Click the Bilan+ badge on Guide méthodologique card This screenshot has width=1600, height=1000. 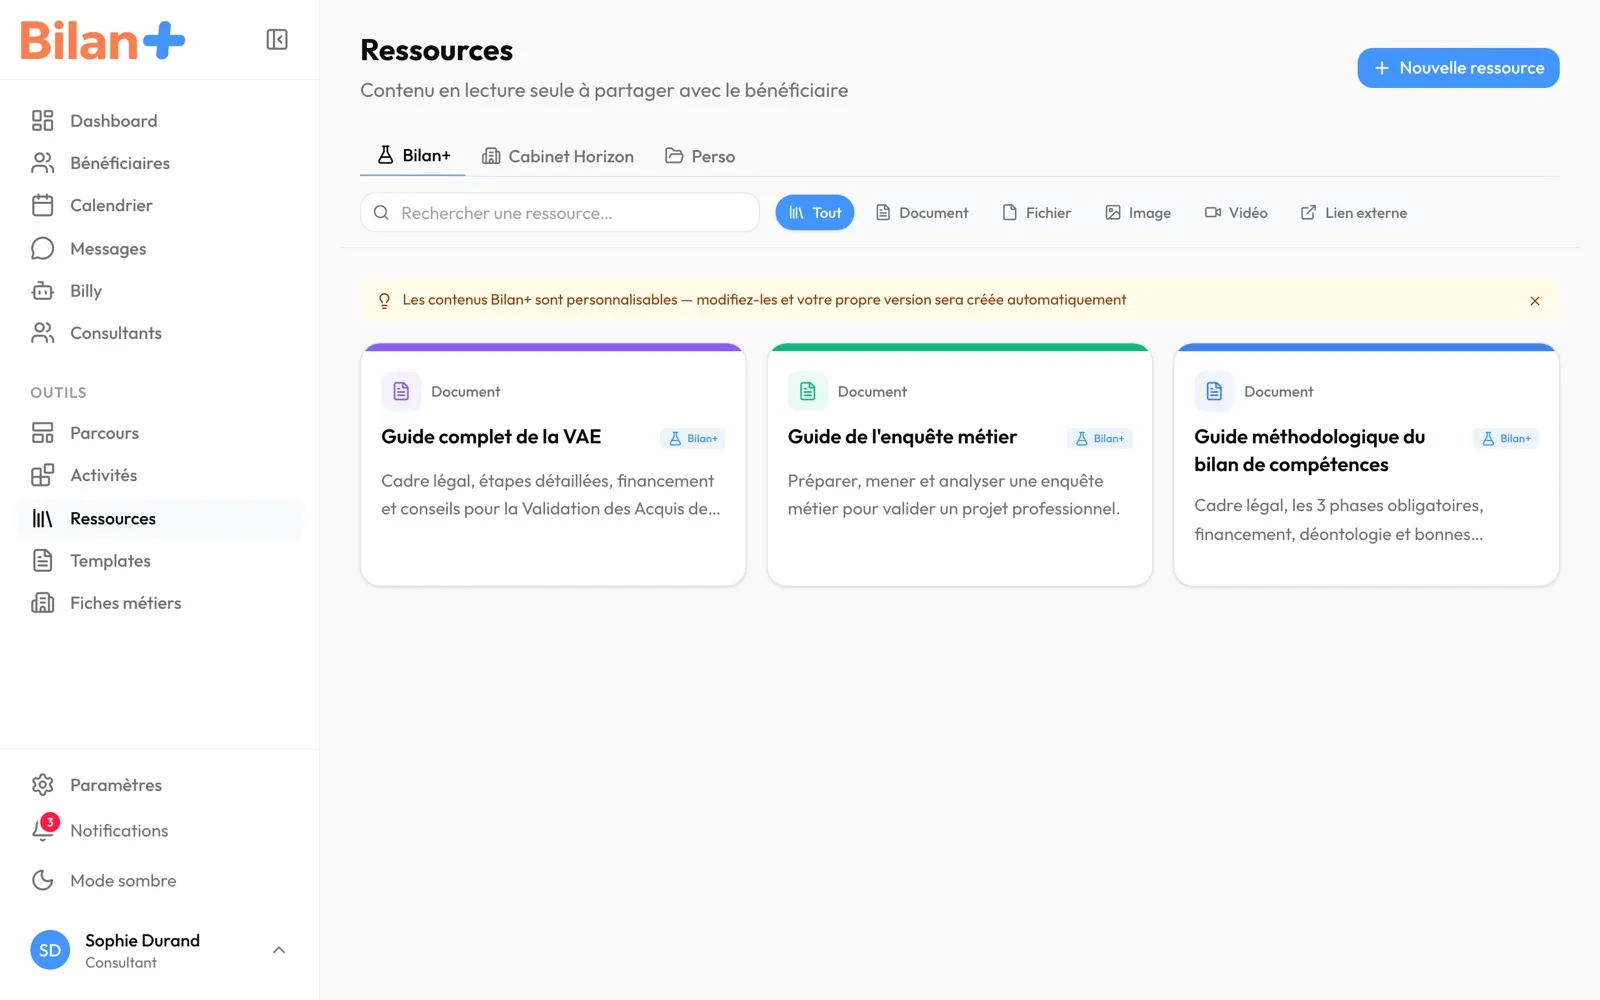coord(1506,438)
